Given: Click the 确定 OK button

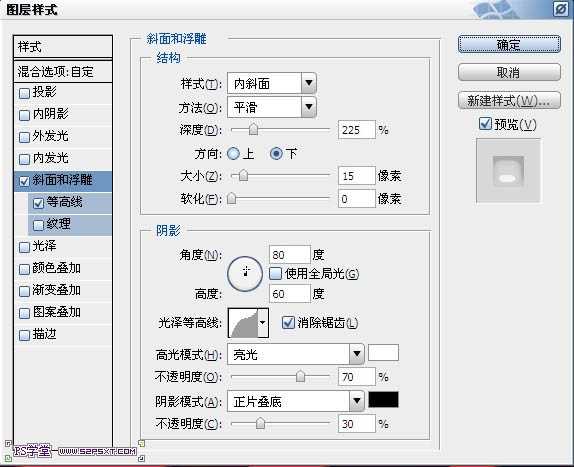Looking at the screenshot, I should pos(509,45).
